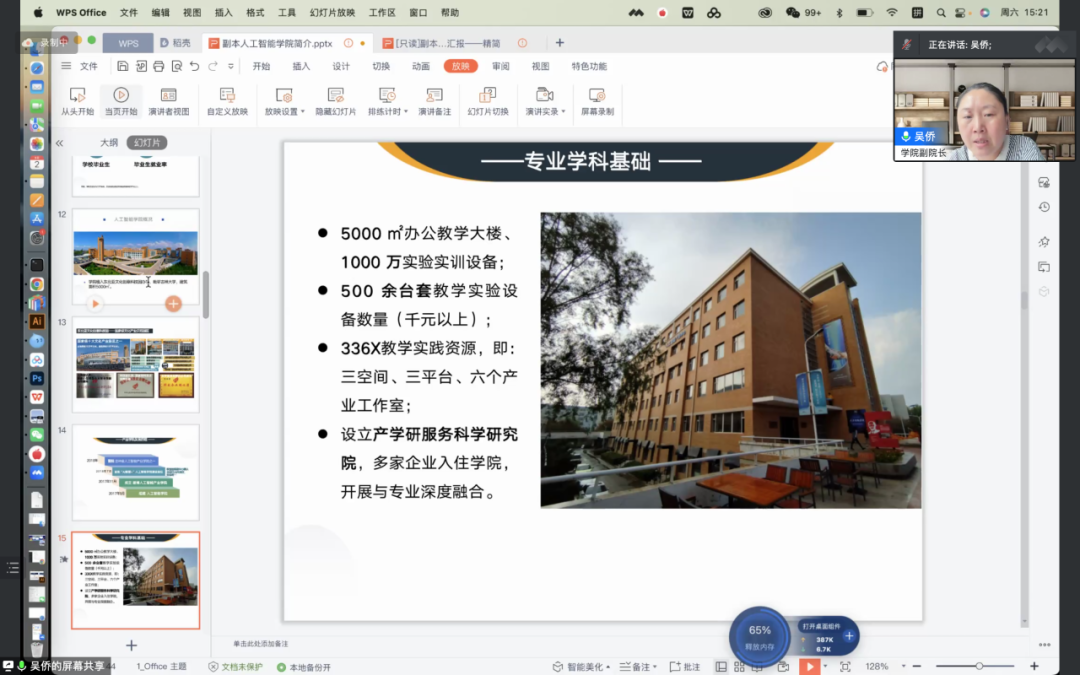Switch to the 切换 ribbon tab
Image resolution: width=1080 pixels, height=675 pixels.
coord(381,66)
